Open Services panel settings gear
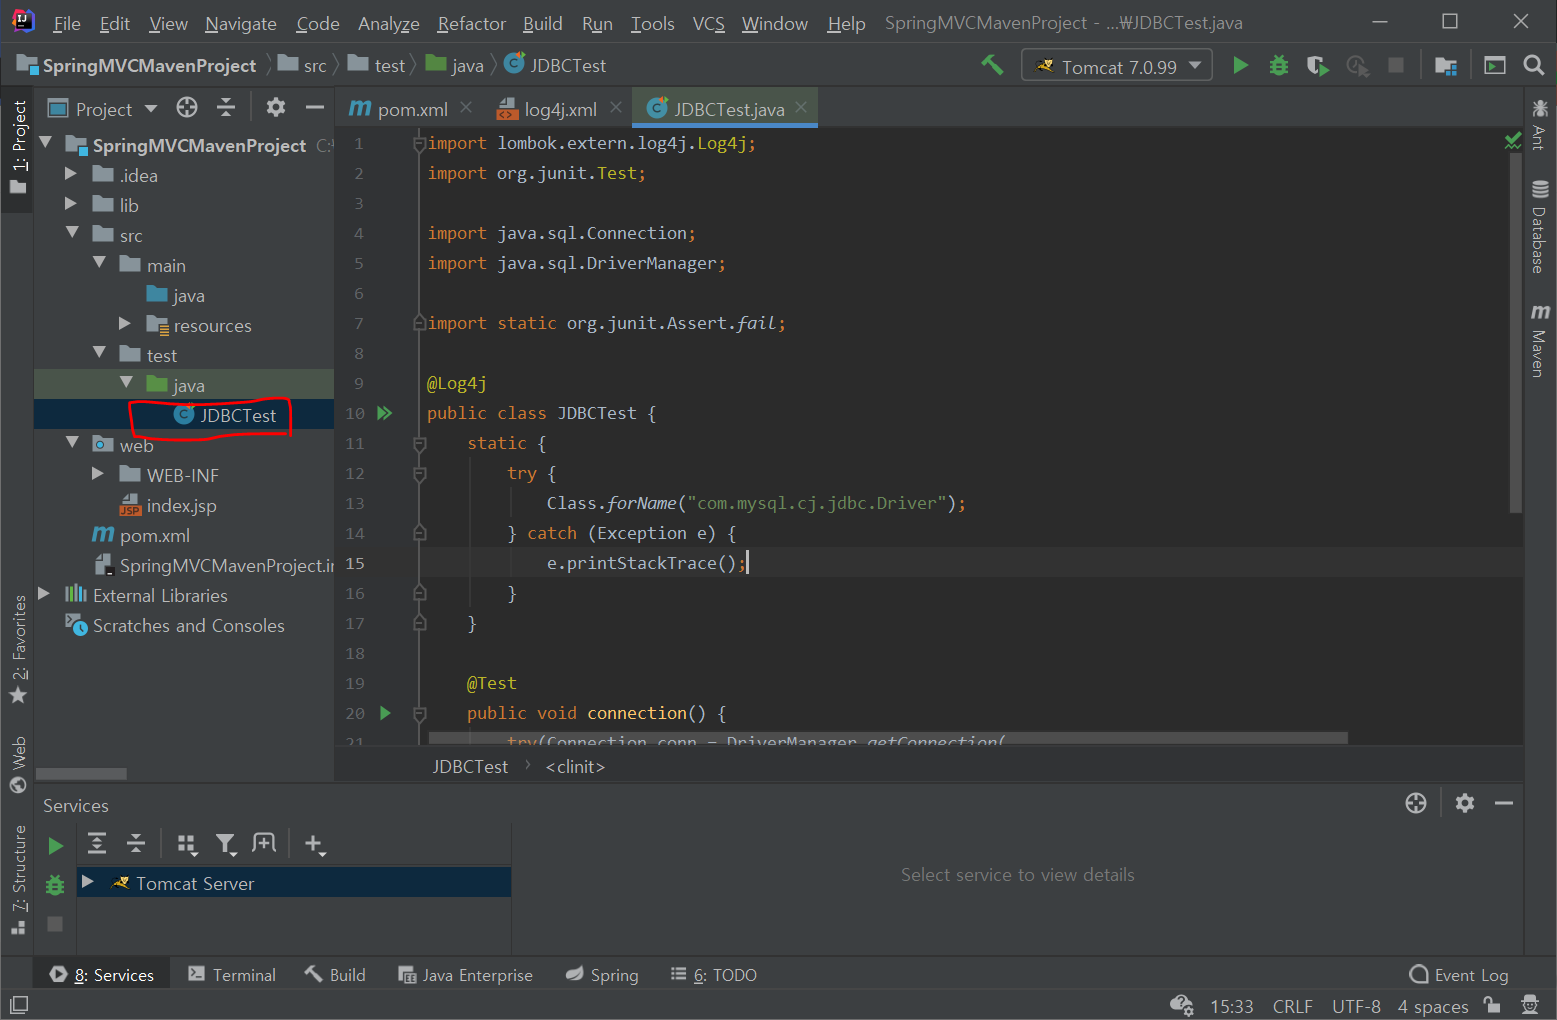 1465,803
